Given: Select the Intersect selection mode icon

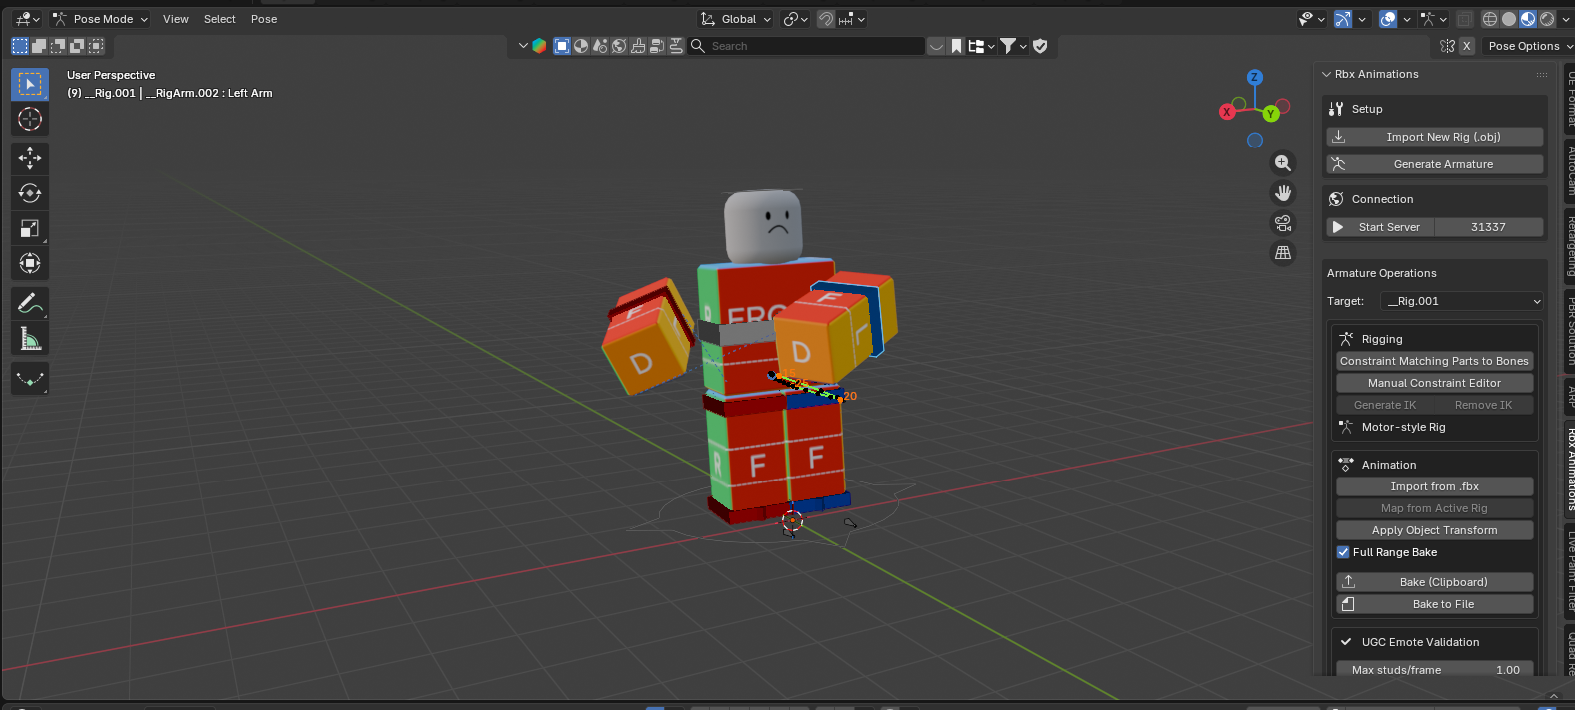Looking at the screenshot, I should (x=96, y=46).
